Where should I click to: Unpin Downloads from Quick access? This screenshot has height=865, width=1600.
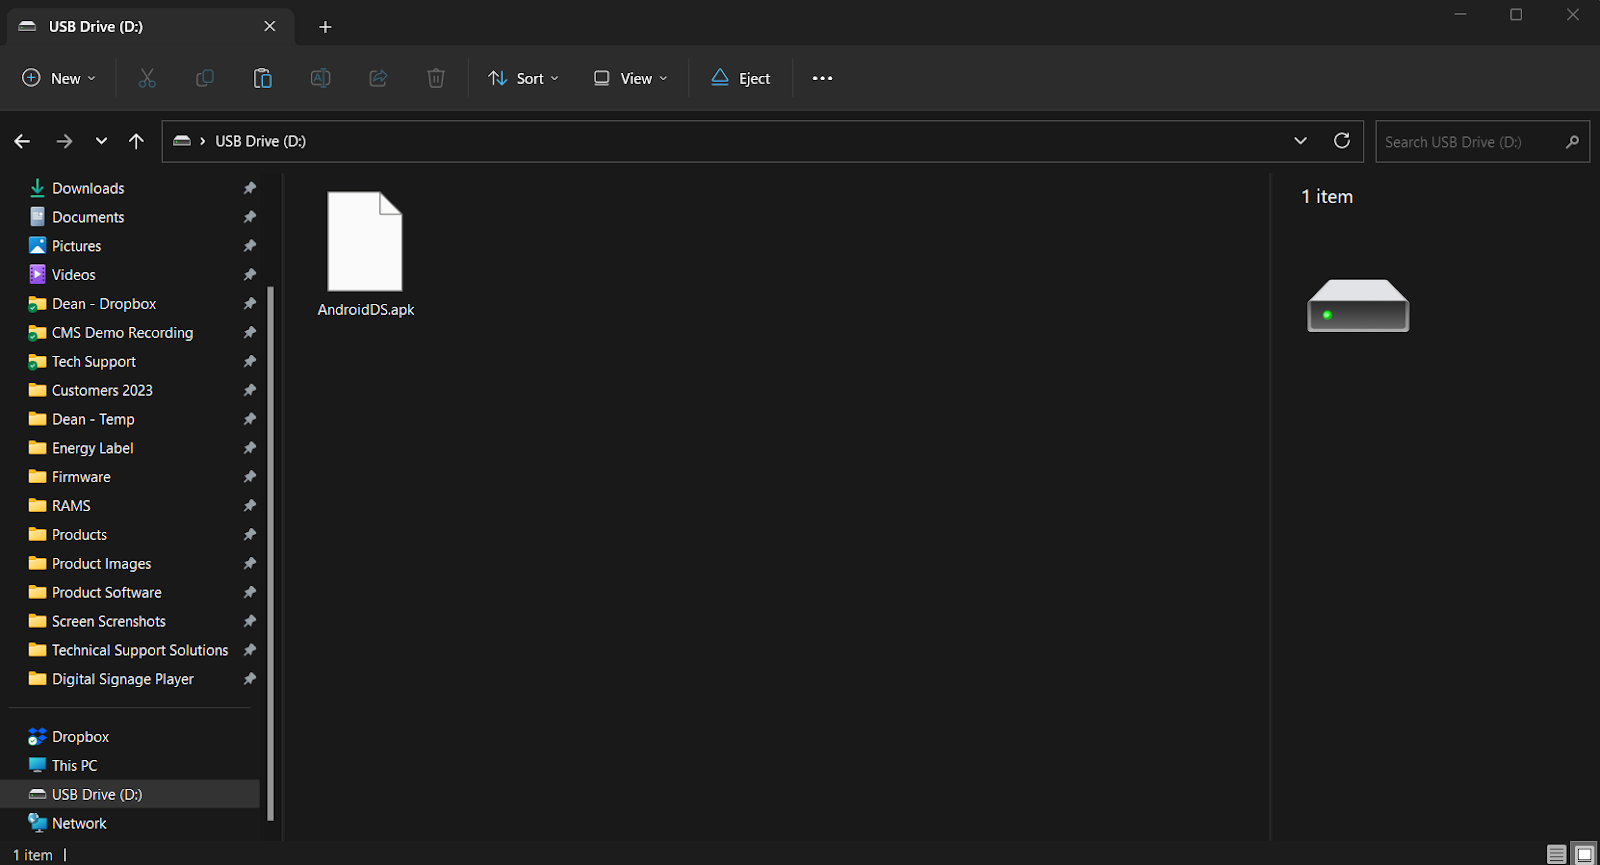point(250,188)
